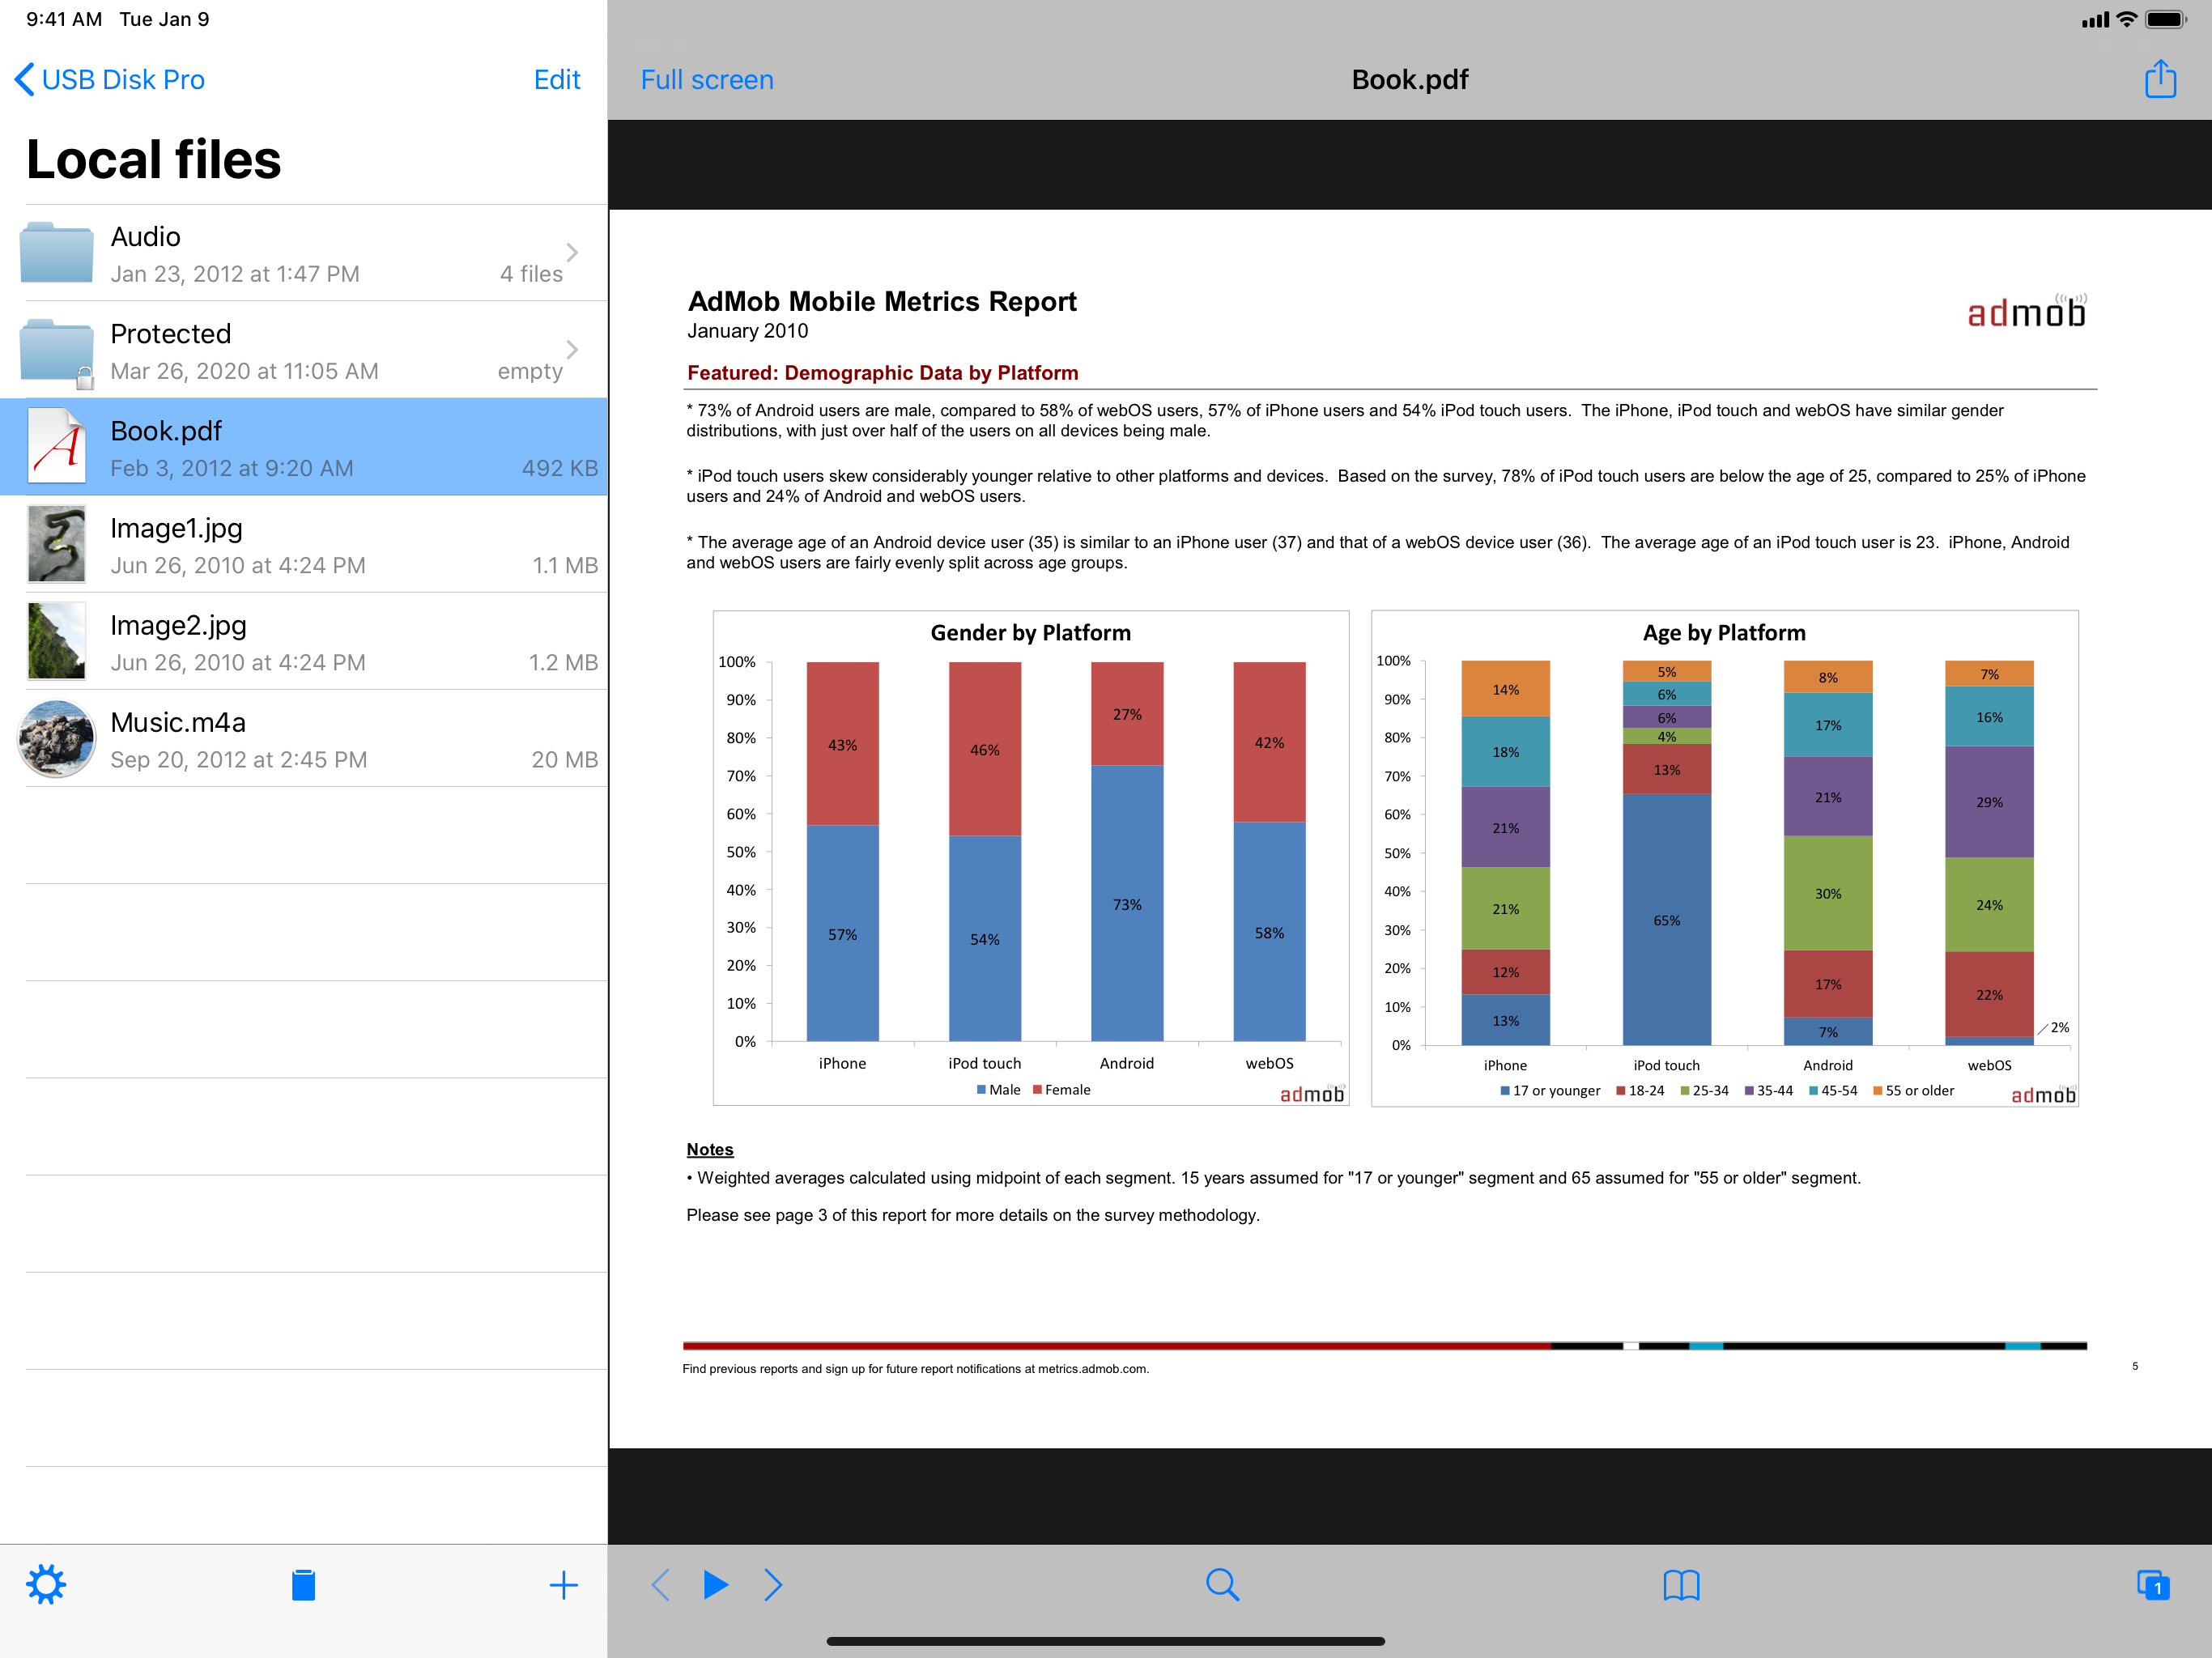Click January 2010 date text
This screenshot has height=1658, width=2212.
point(747,331)
